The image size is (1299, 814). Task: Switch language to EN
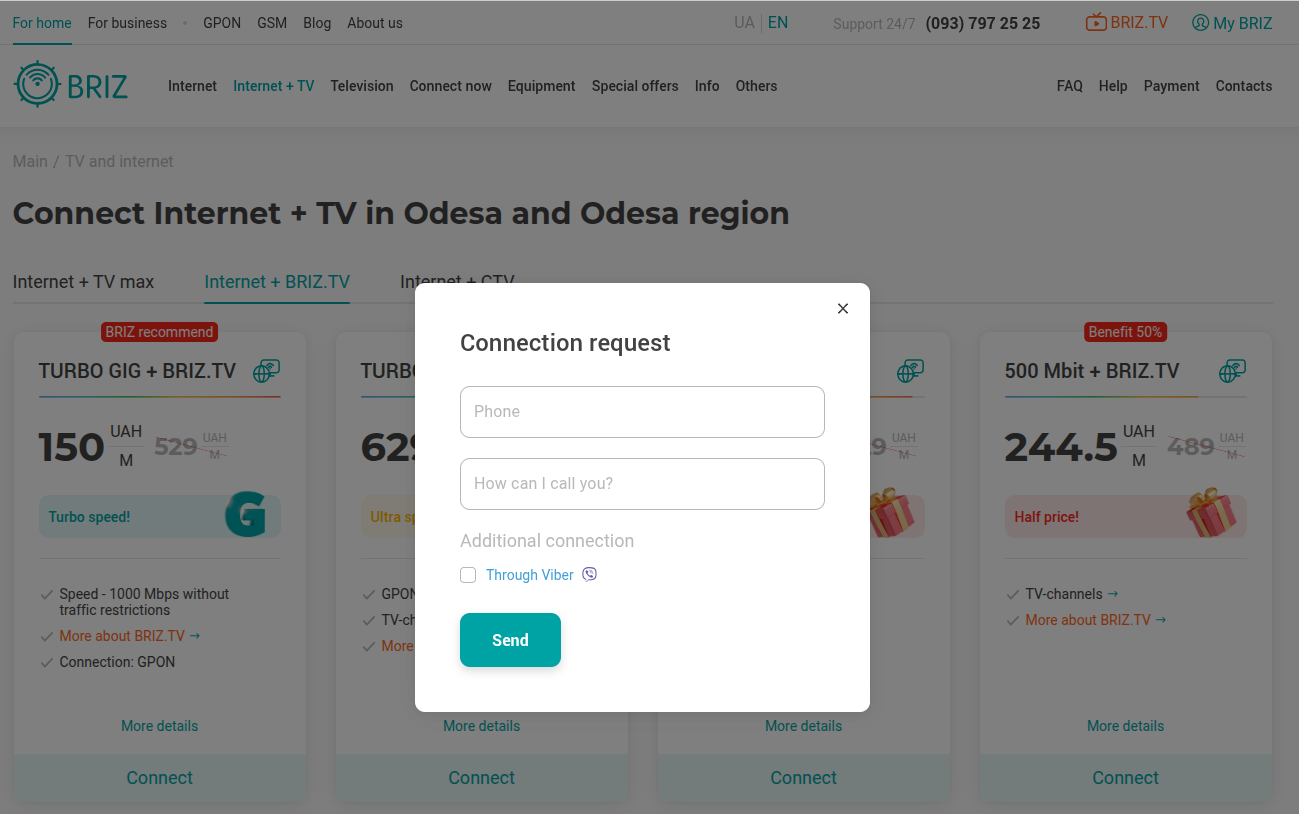pyautogui.click(x=778, y=22)
